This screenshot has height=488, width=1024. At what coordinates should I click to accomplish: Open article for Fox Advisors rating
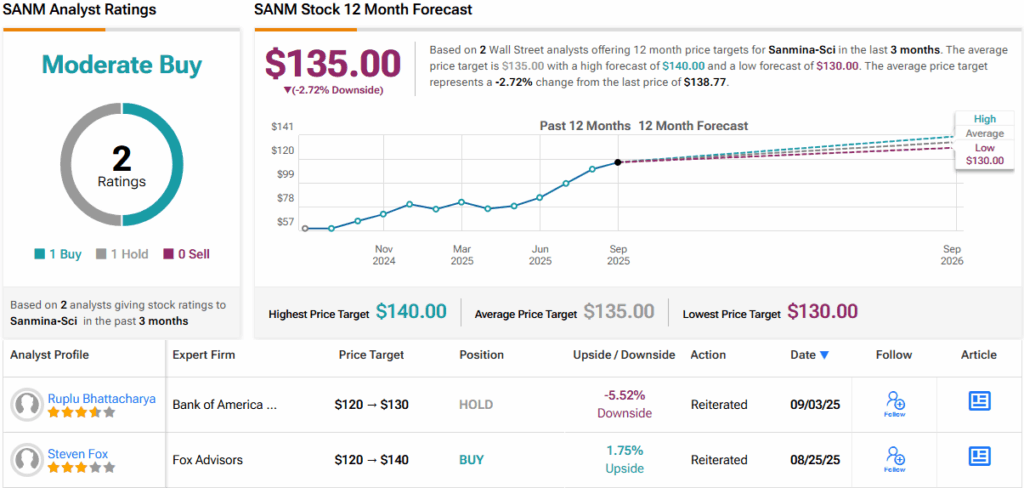click(979, 457)
